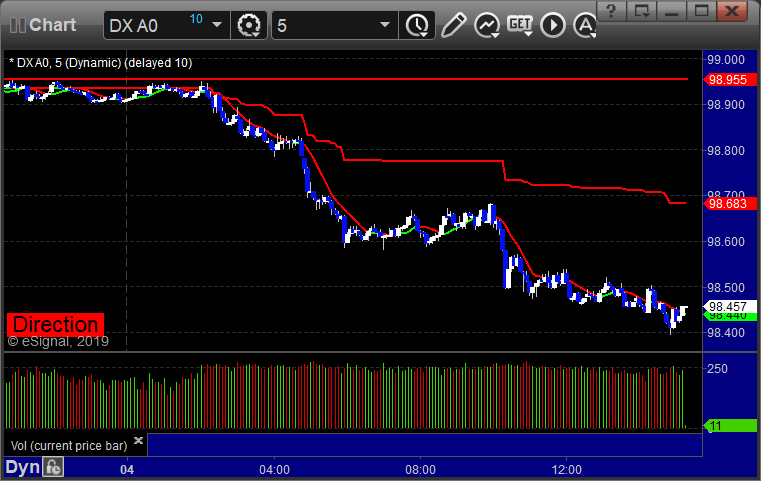Expand the interval dropdown arrow
Image resolution: width=761 pixels, height=481 pixels.
pos(385,25)
